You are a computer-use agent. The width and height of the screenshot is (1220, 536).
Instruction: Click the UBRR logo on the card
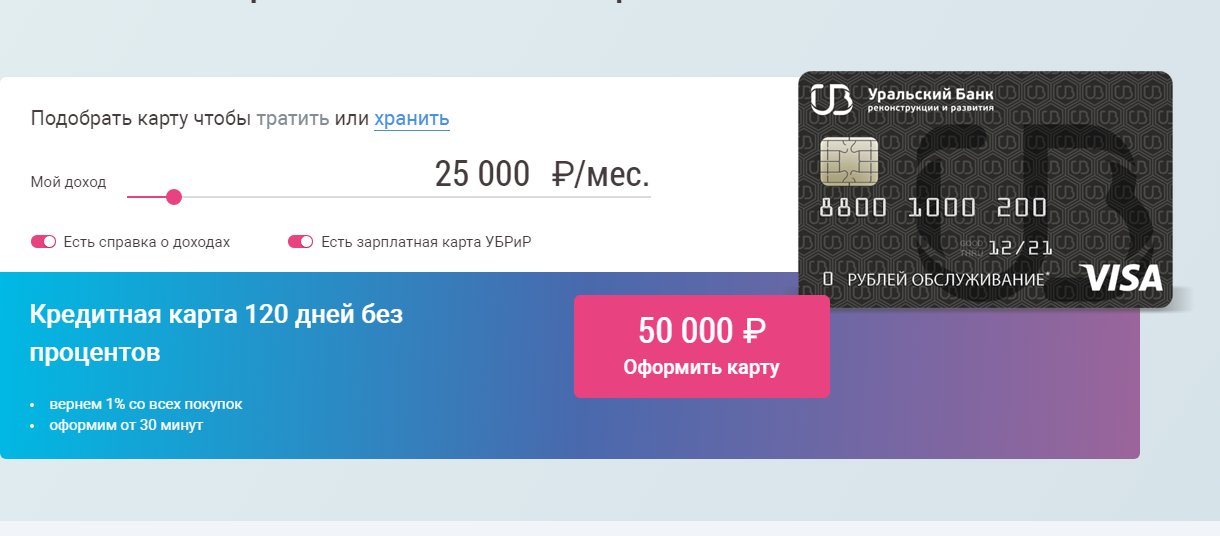[x=832, y=99]
